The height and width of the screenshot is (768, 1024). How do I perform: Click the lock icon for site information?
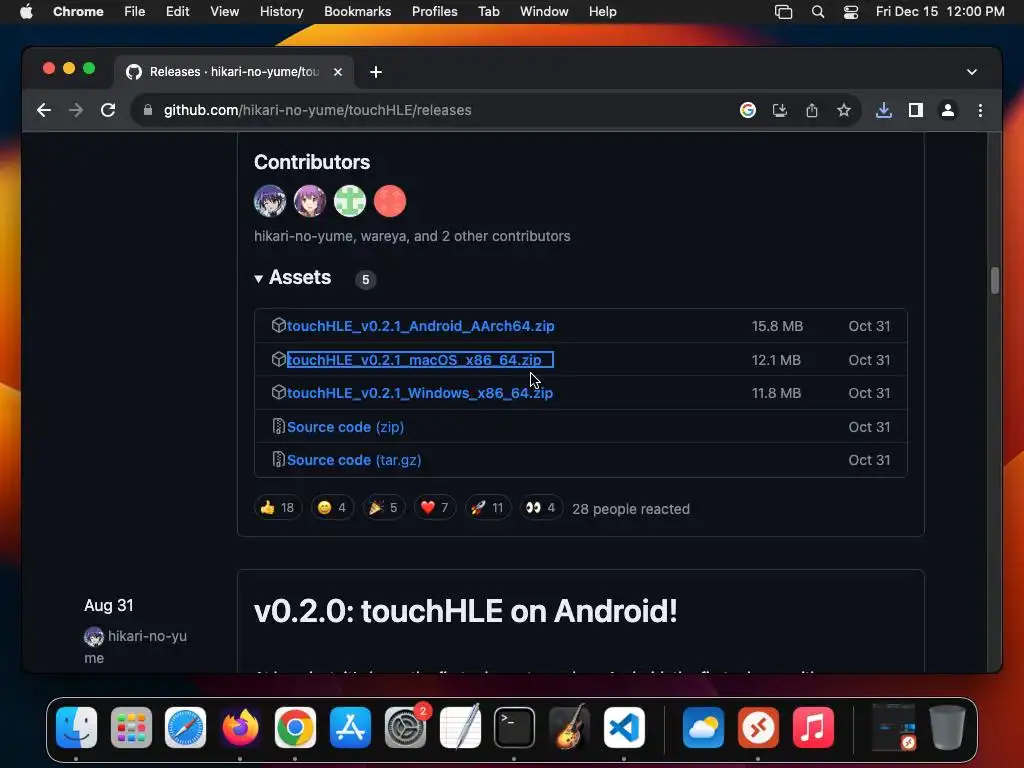coord(148,110)
